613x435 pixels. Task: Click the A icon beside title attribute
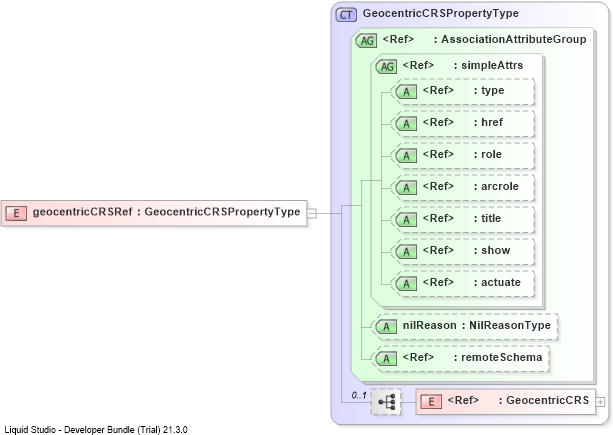[x=406, y=220]
